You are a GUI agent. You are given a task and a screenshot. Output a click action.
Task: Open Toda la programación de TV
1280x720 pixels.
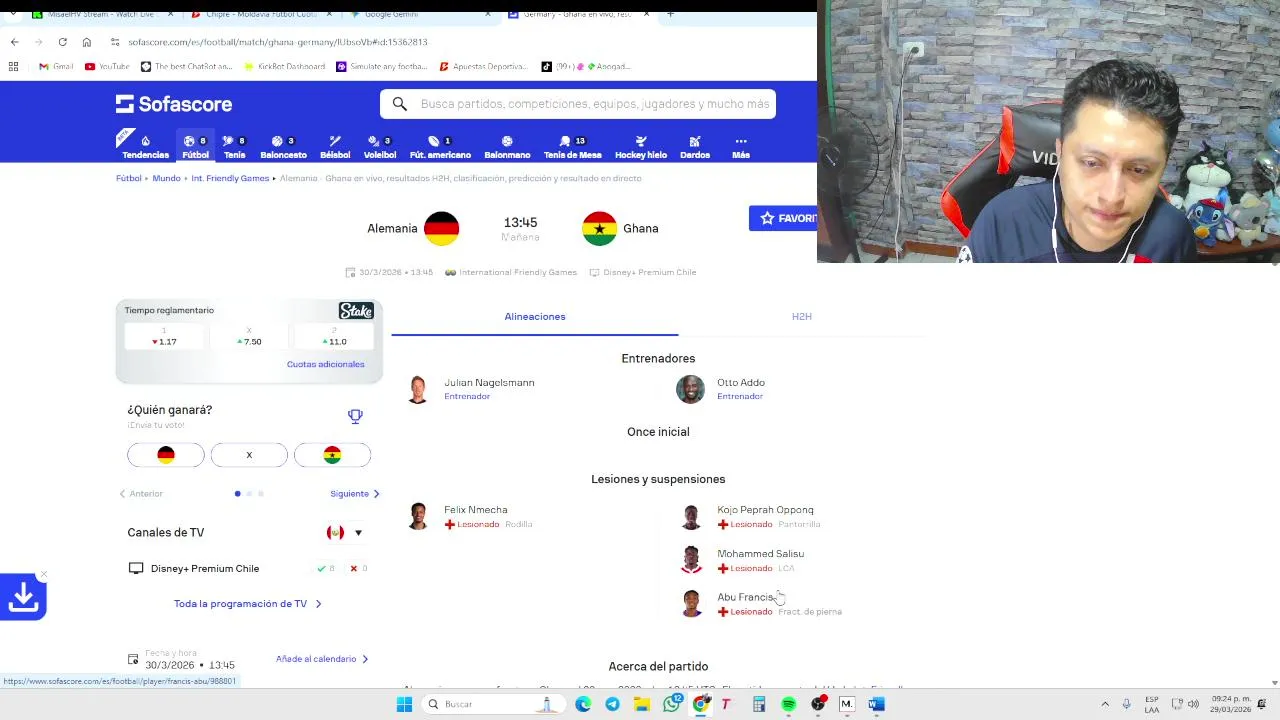pos(247,604)
